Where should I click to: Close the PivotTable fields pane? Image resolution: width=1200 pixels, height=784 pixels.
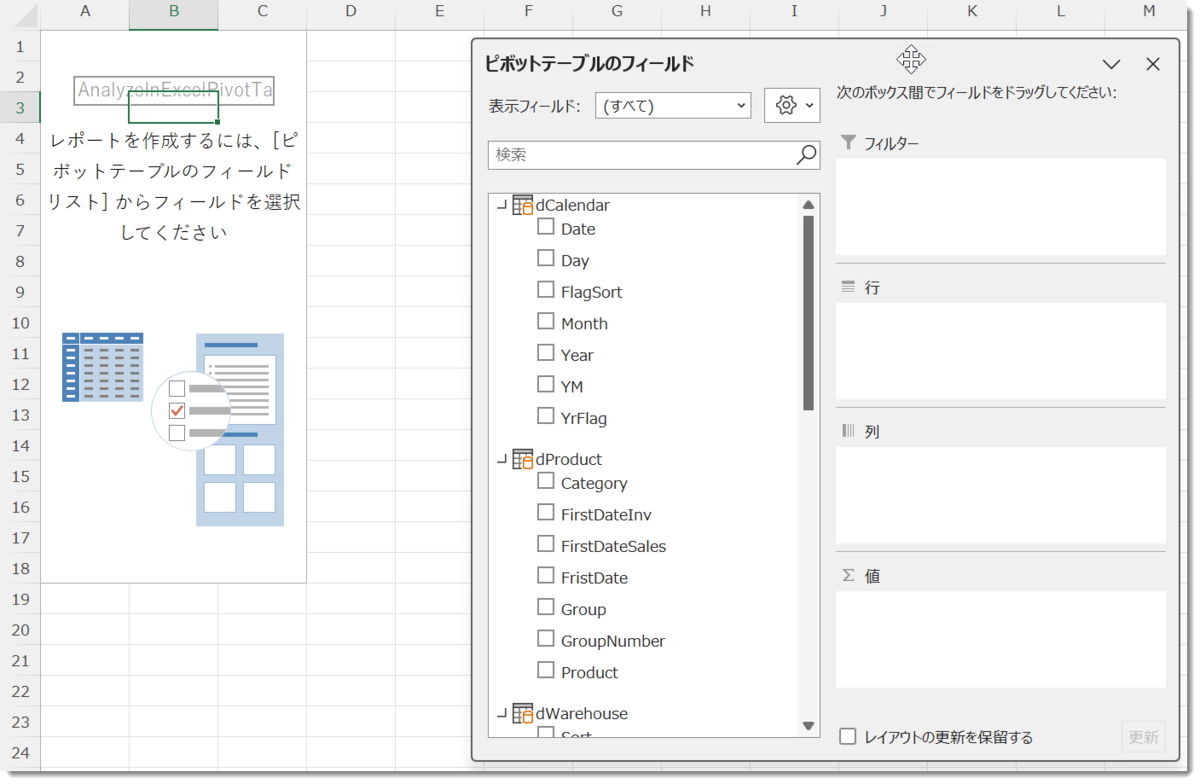click(1152, 63)
